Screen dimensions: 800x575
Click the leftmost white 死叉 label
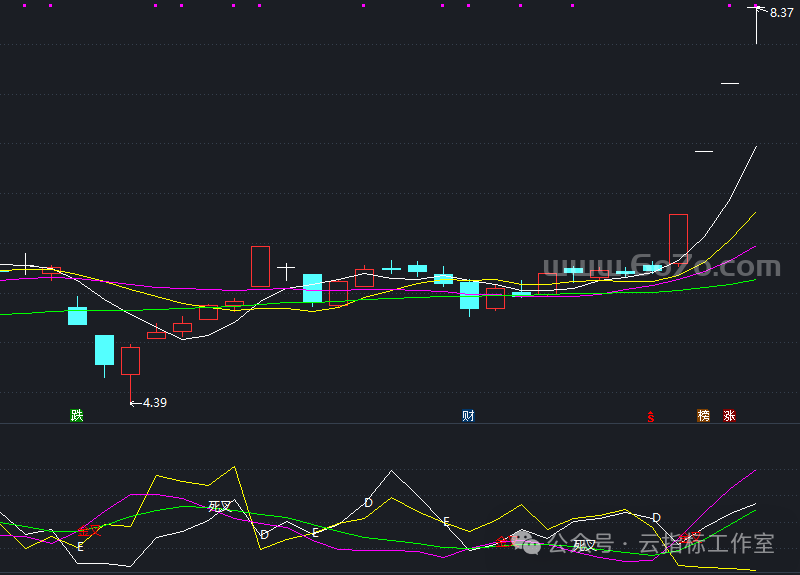[219, 506]
